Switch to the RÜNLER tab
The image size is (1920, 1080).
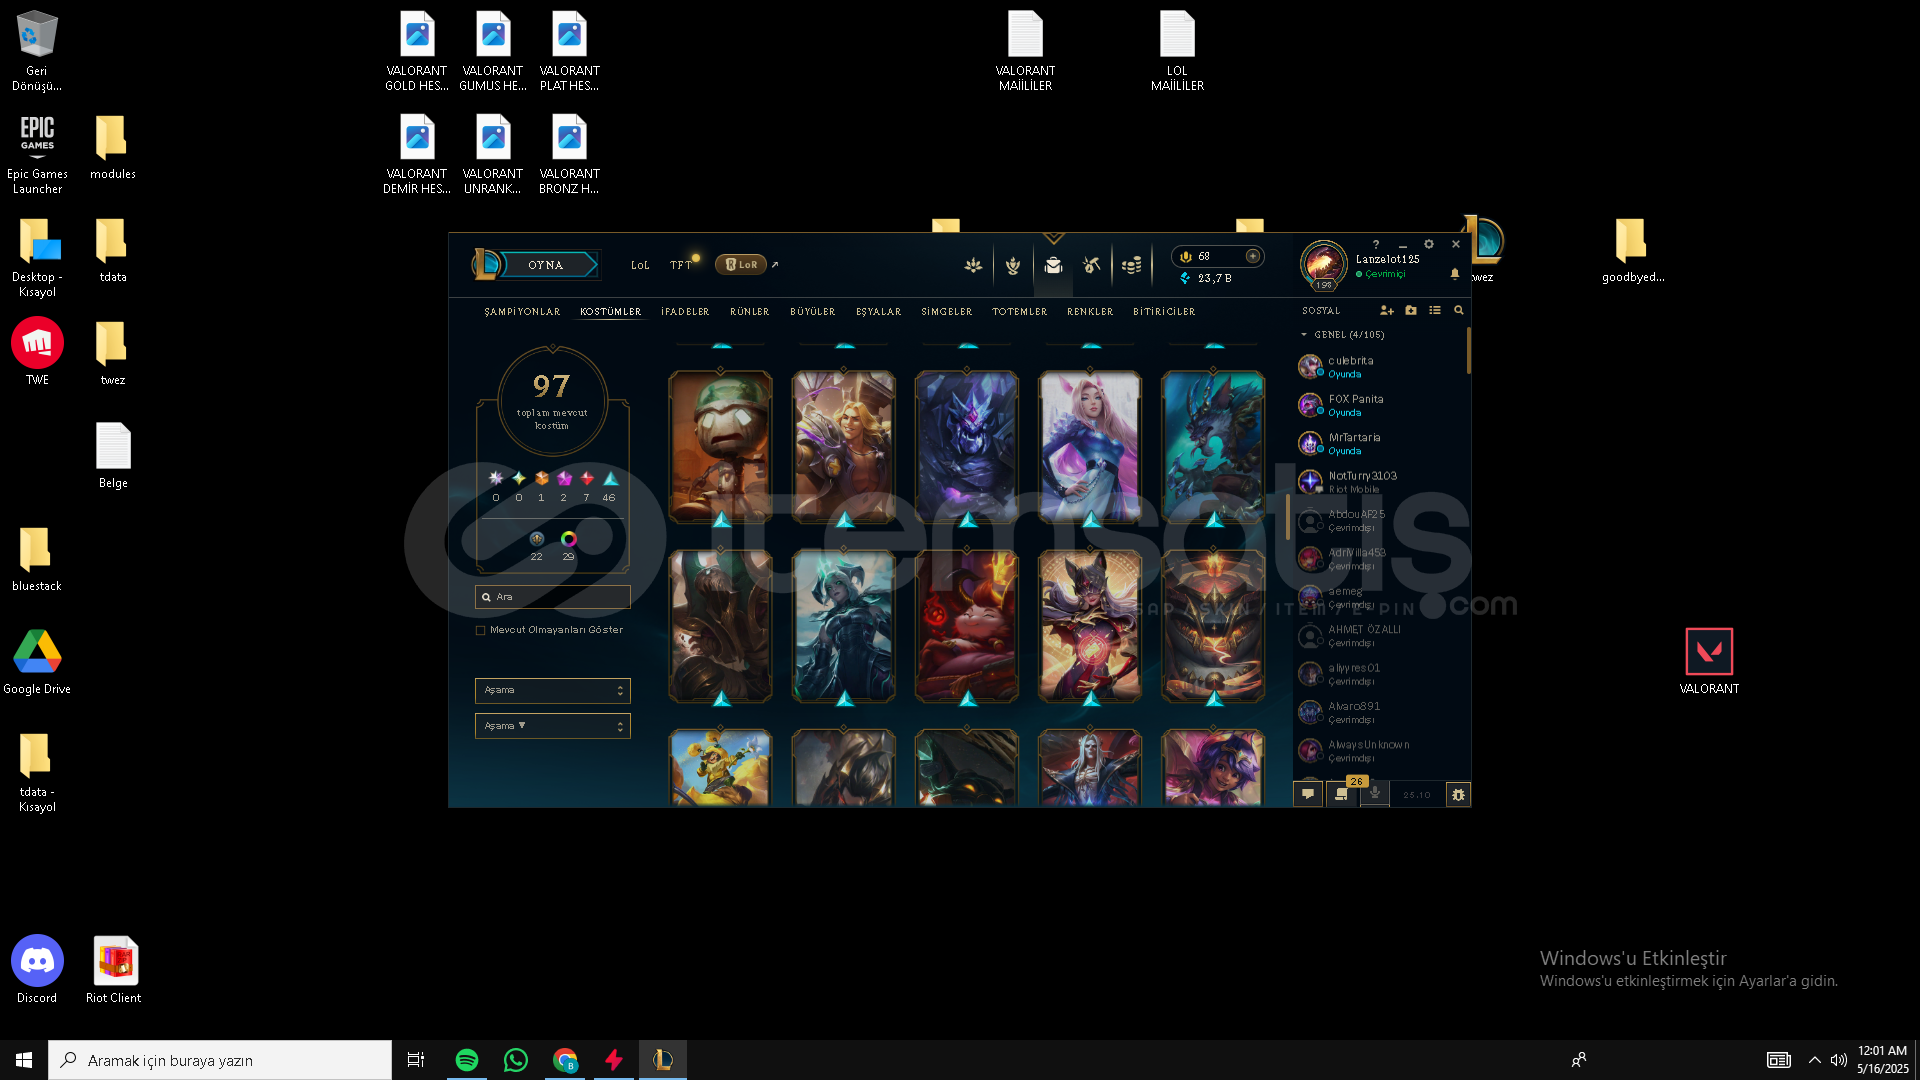[749, 312]
